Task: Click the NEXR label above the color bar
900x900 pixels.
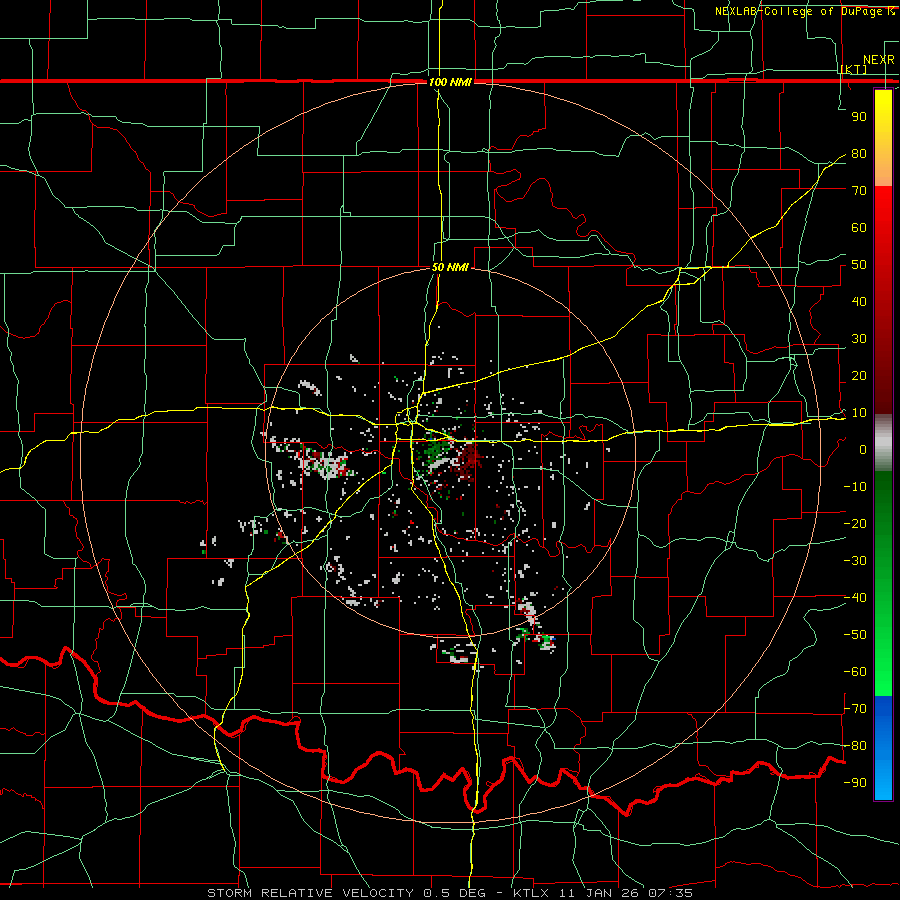Action: pos(879,60)
